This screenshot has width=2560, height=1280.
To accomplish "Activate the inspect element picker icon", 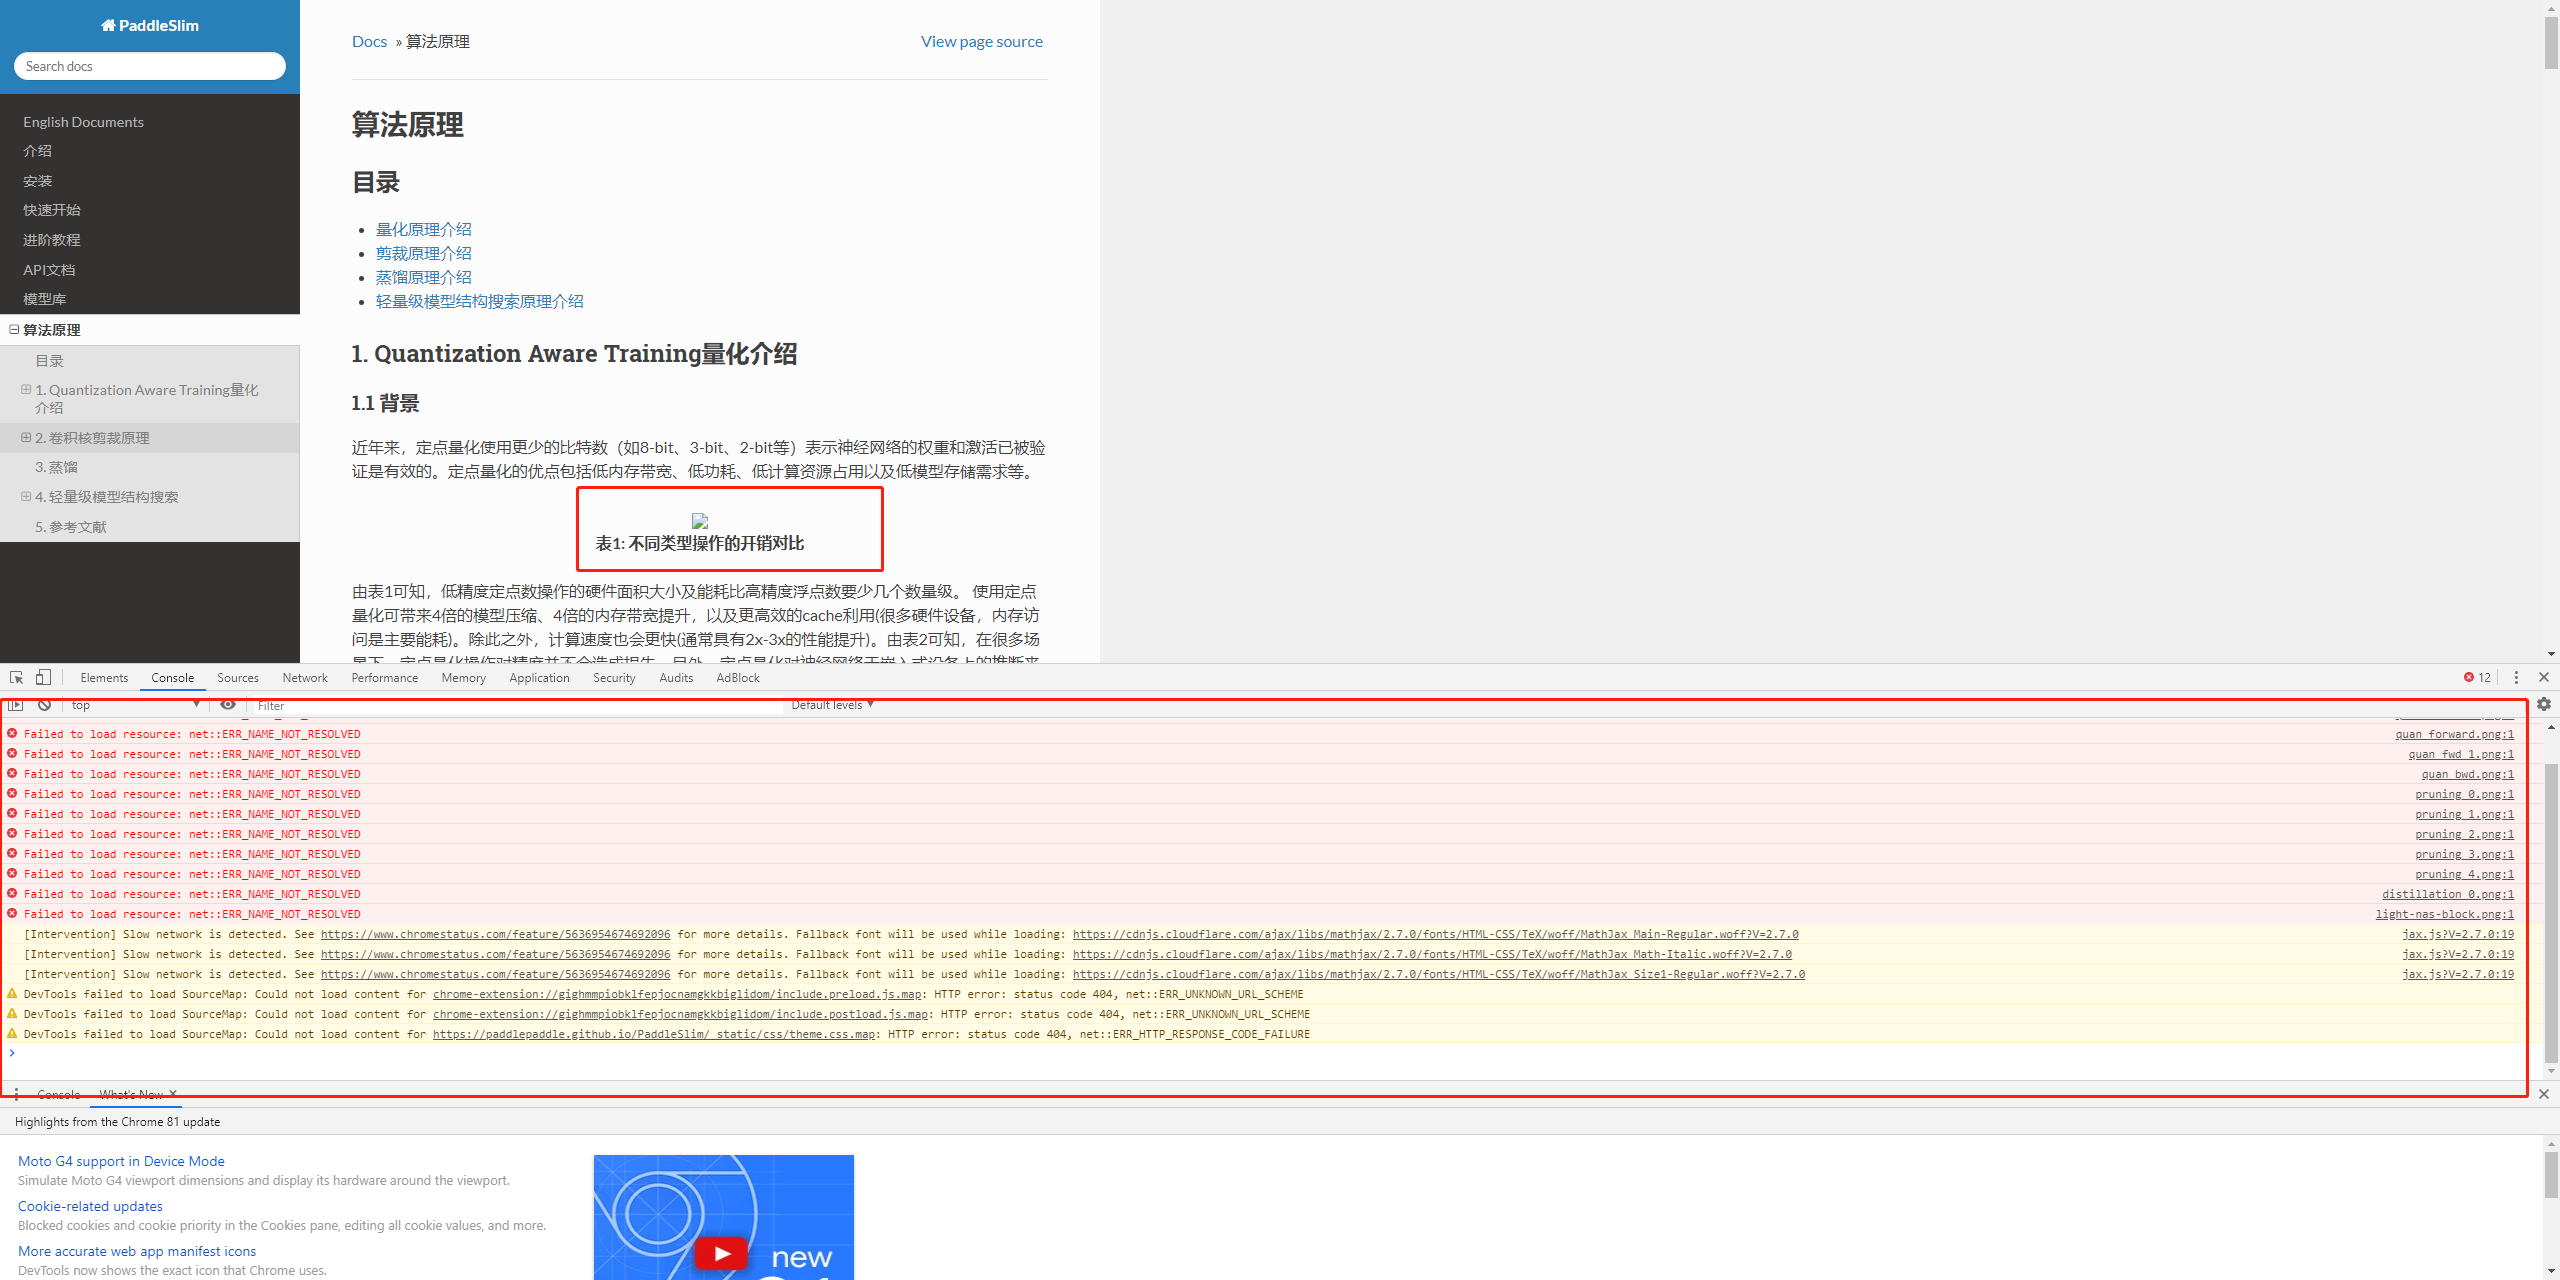I will [x=16, y=677].
